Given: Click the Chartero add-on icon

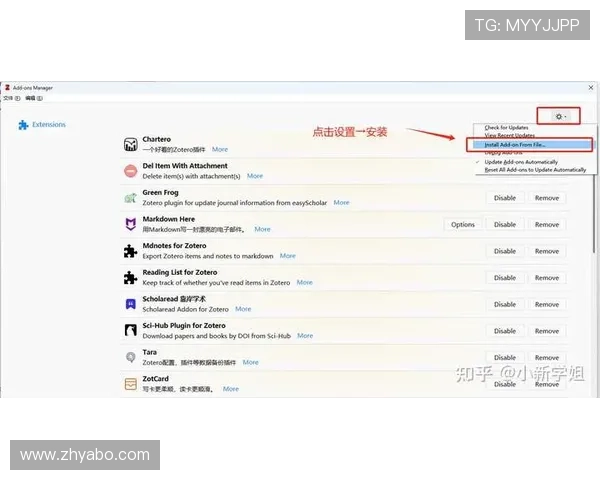Looking at the screenshot, I should (130, 144).
